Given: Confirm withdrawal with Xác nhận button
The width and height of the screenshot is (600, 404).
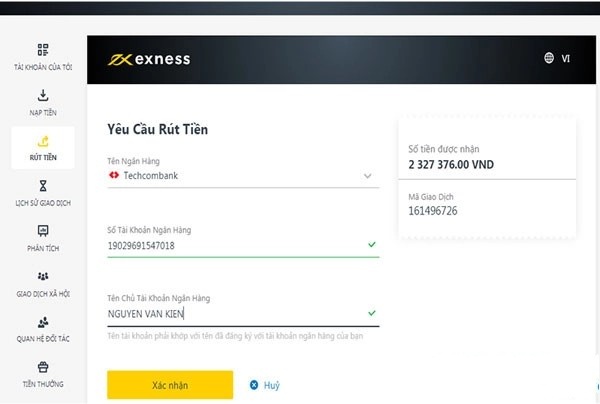Looking at the screenshot, I should [x=170, y=385].
